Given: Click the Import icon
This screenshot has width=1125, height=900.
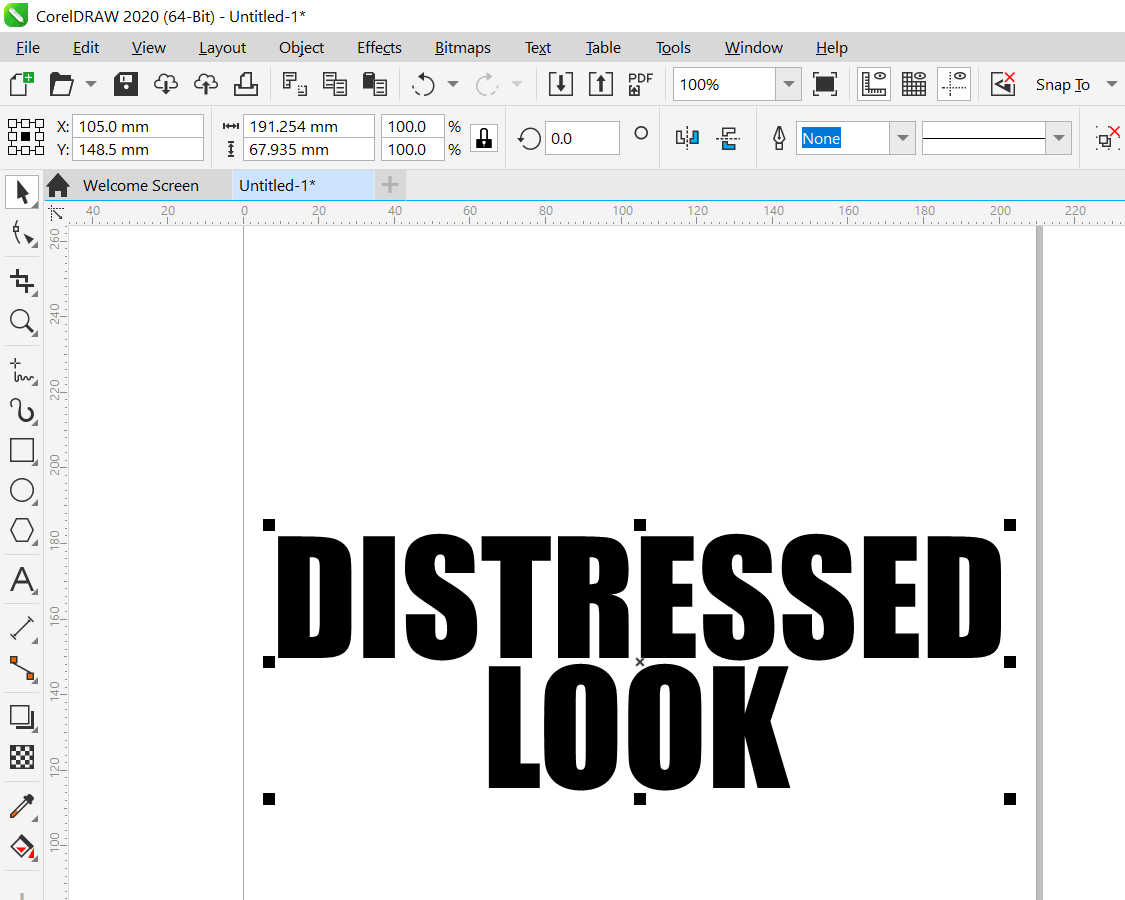Looking at the screenshot, I should pos(560,84).
